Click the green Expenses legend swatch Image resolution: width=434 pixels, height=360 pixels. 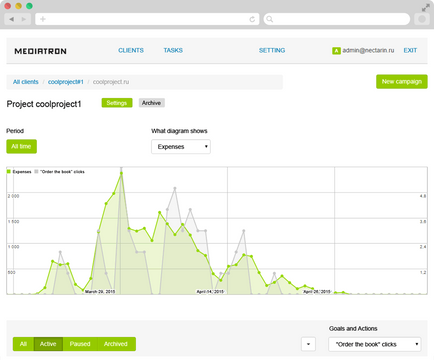tap(9, 172)
